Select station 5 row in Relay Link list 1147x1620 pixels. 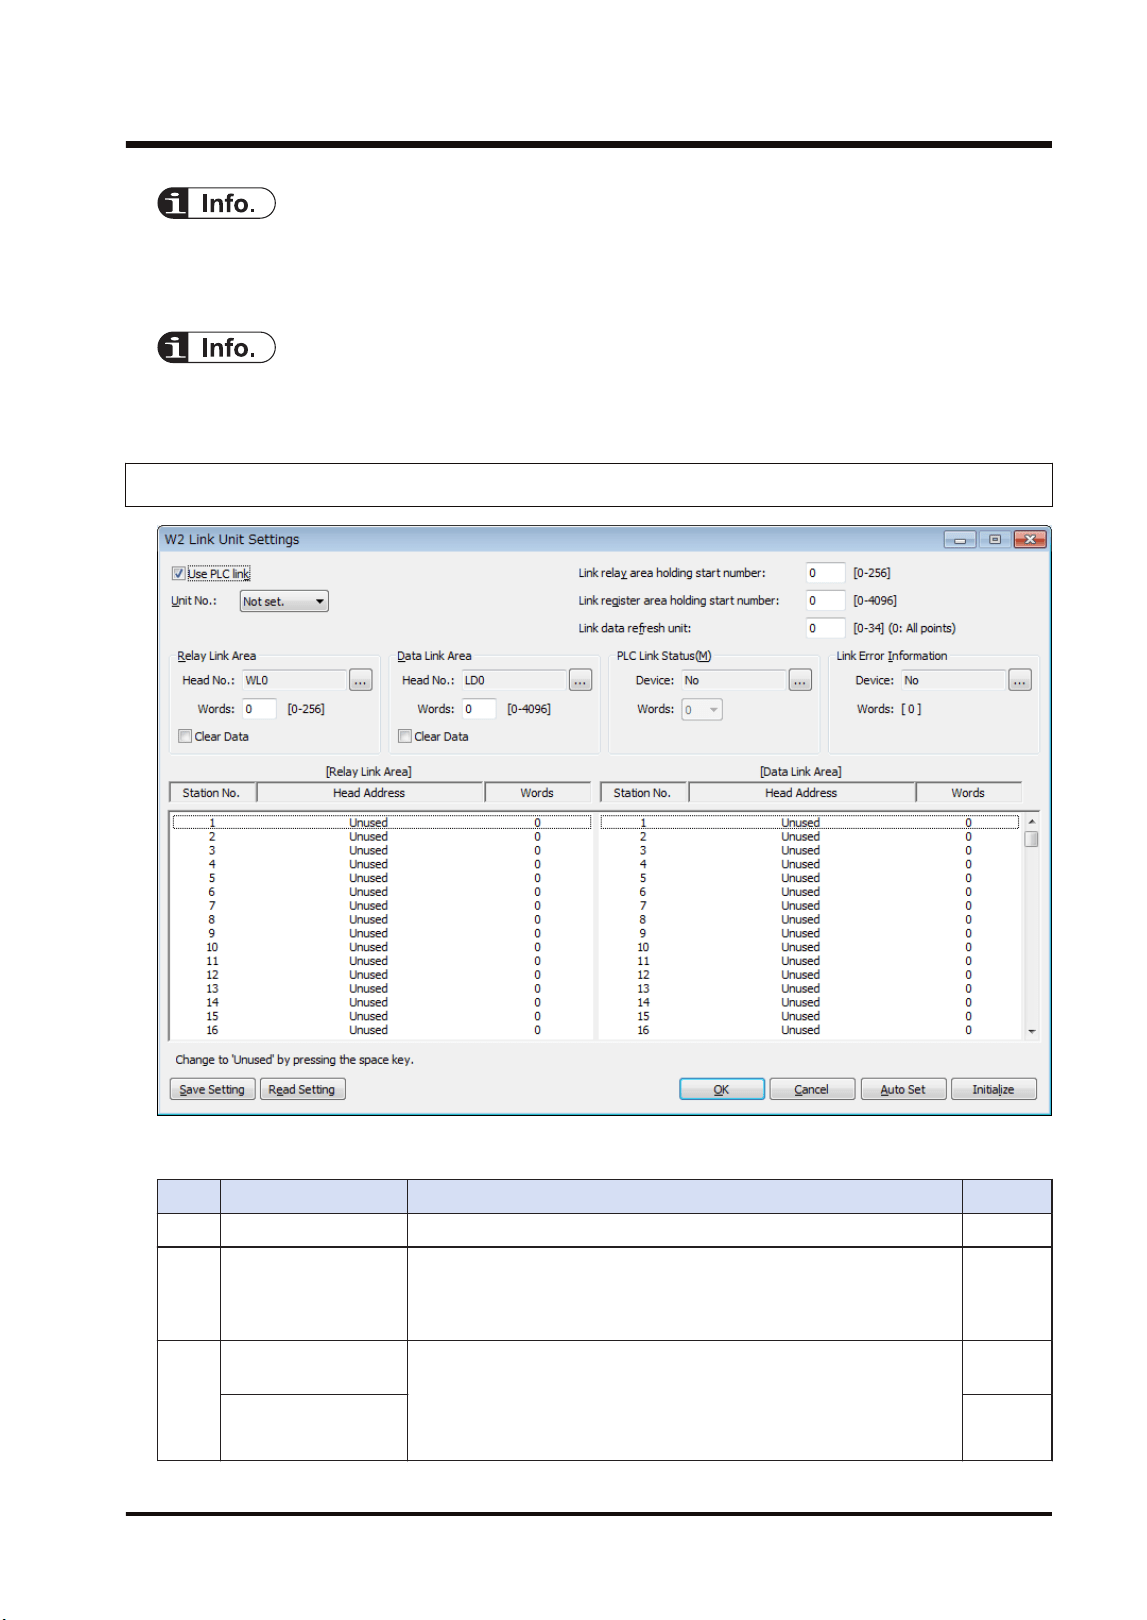[x=381, y=878]
